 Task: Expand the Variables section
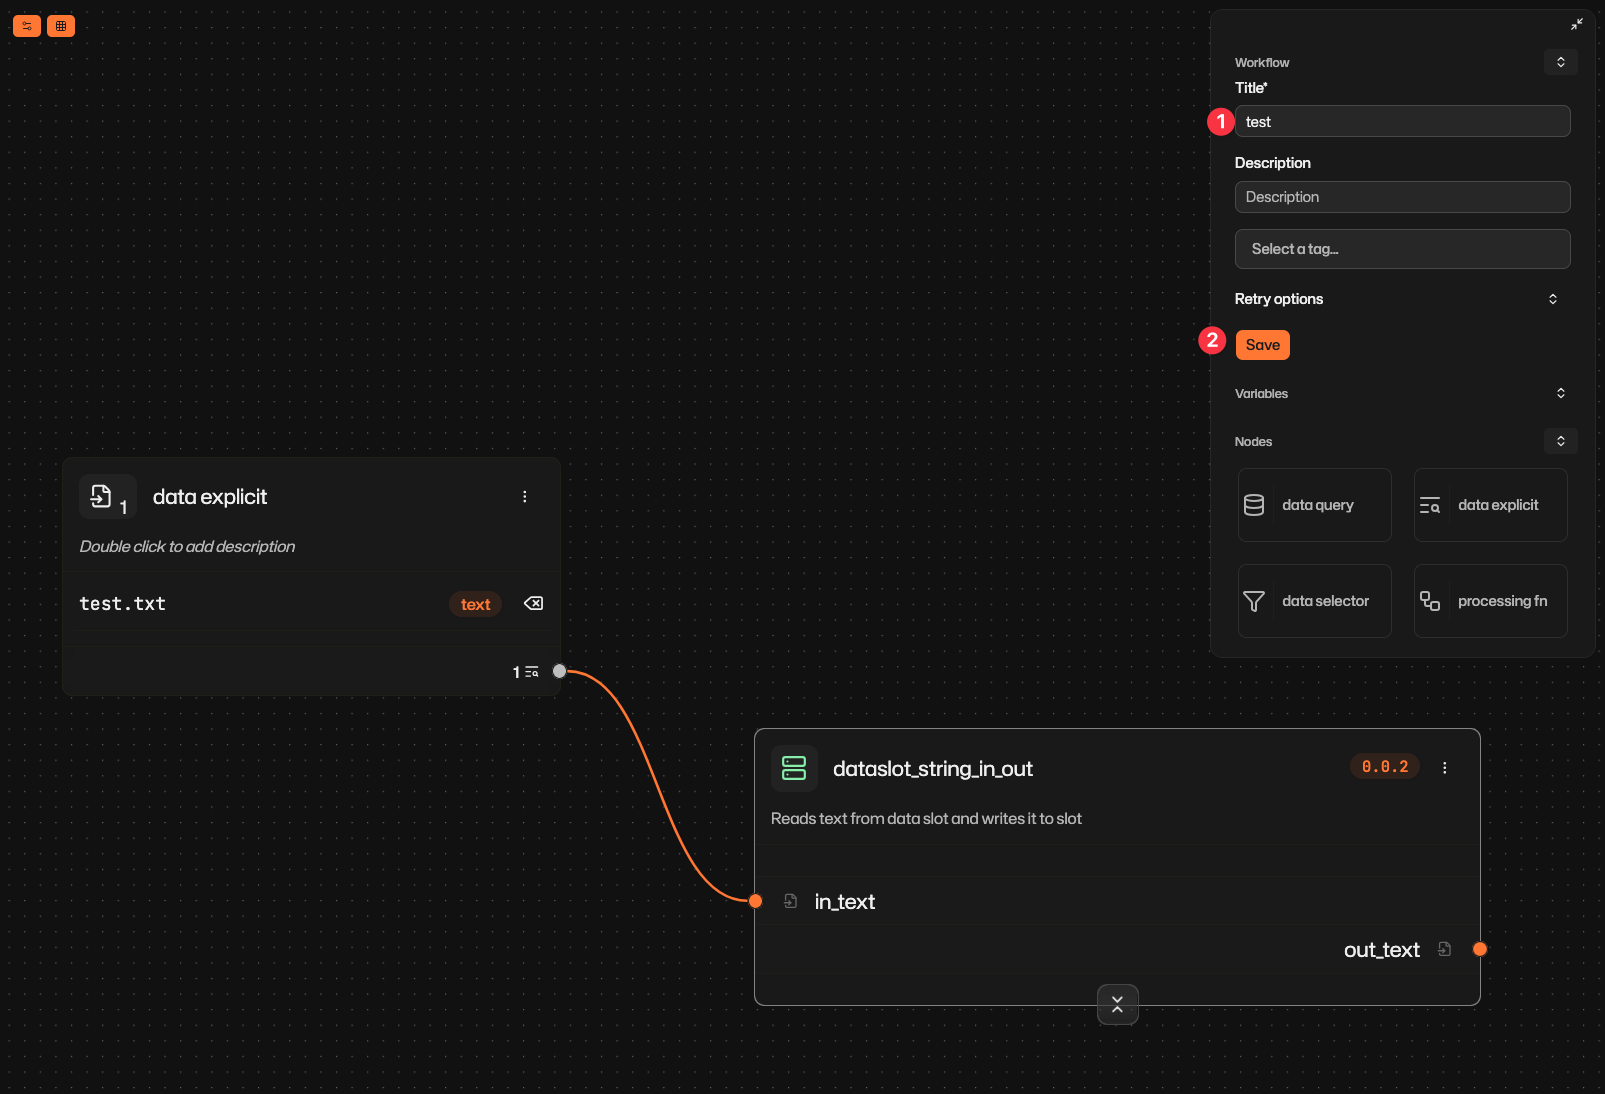[x=1560, y=393]
